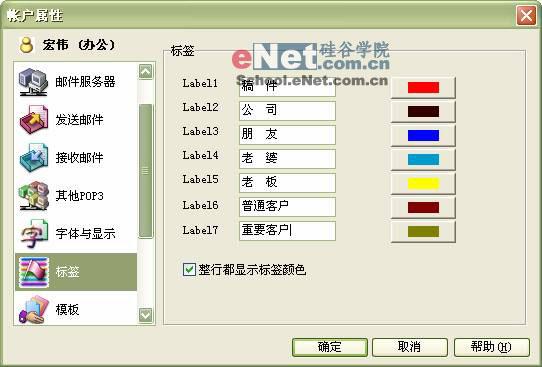Click the Label7 field containing 重要客户
This screenshot has width=542, height=367.
287,230
